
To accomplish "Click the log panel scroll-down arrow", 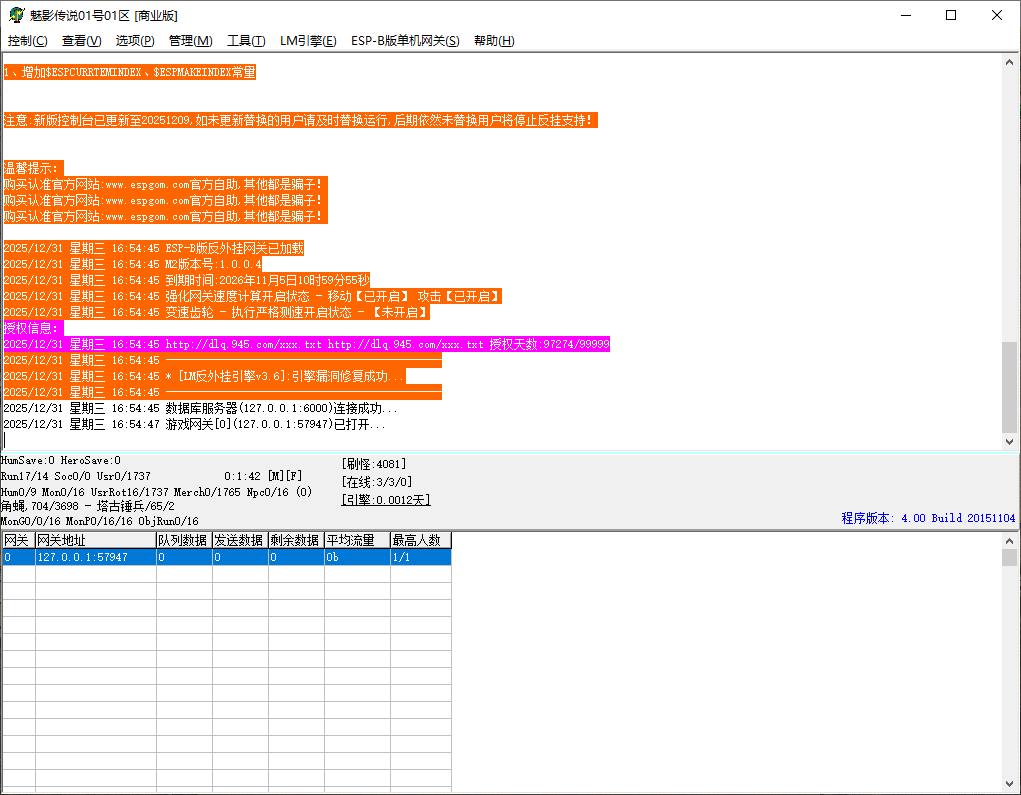I will click(1009, 441).
